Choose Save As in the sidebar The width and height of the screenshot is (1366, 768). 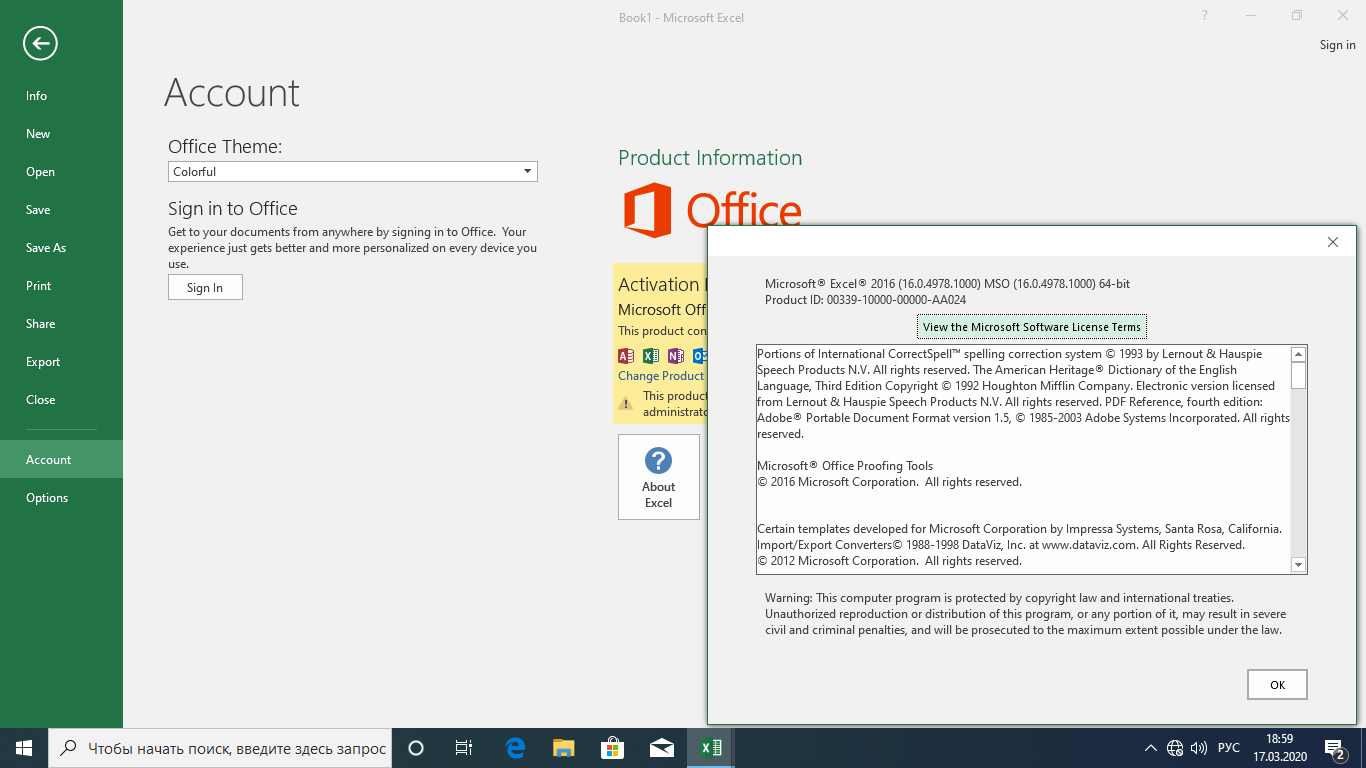click(x=61, y=248)
